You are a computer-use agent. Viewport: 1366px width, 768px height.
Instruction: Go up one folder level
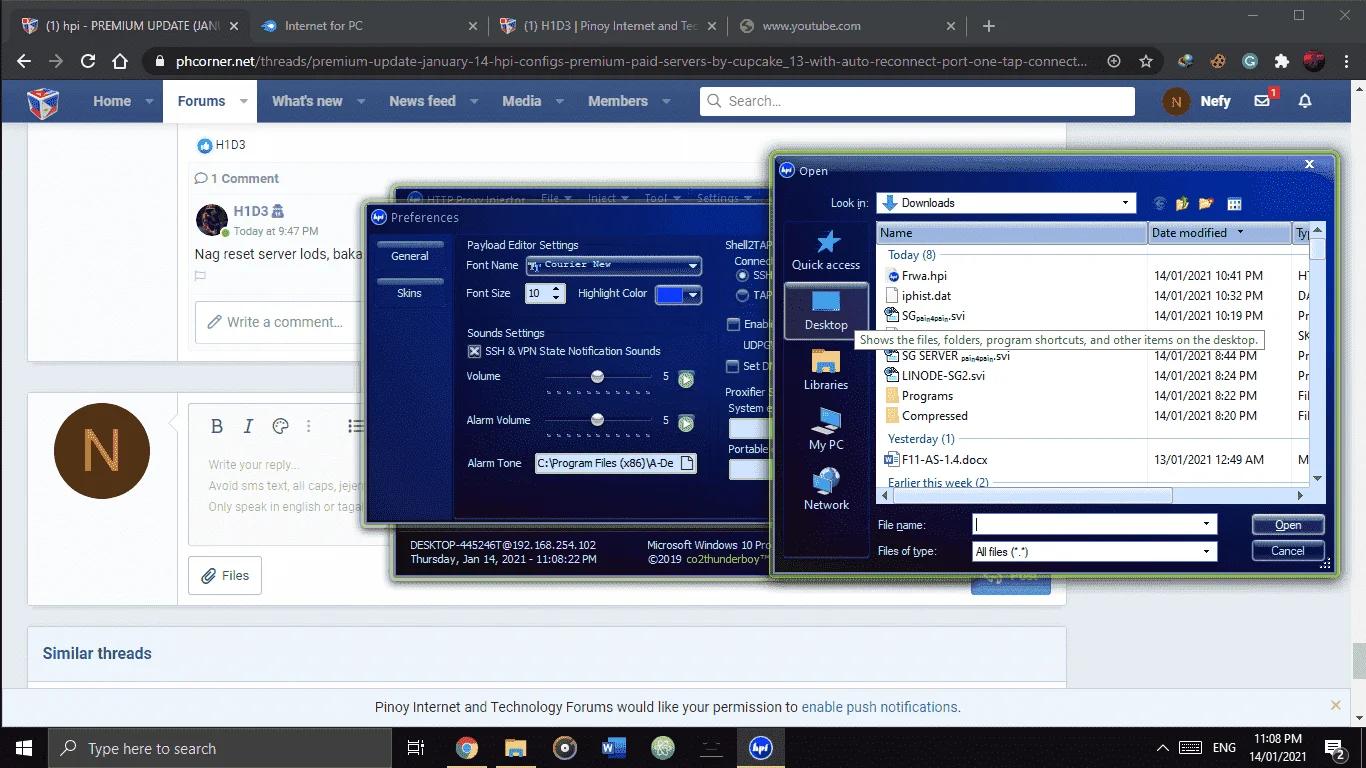tap(1183, 203)
